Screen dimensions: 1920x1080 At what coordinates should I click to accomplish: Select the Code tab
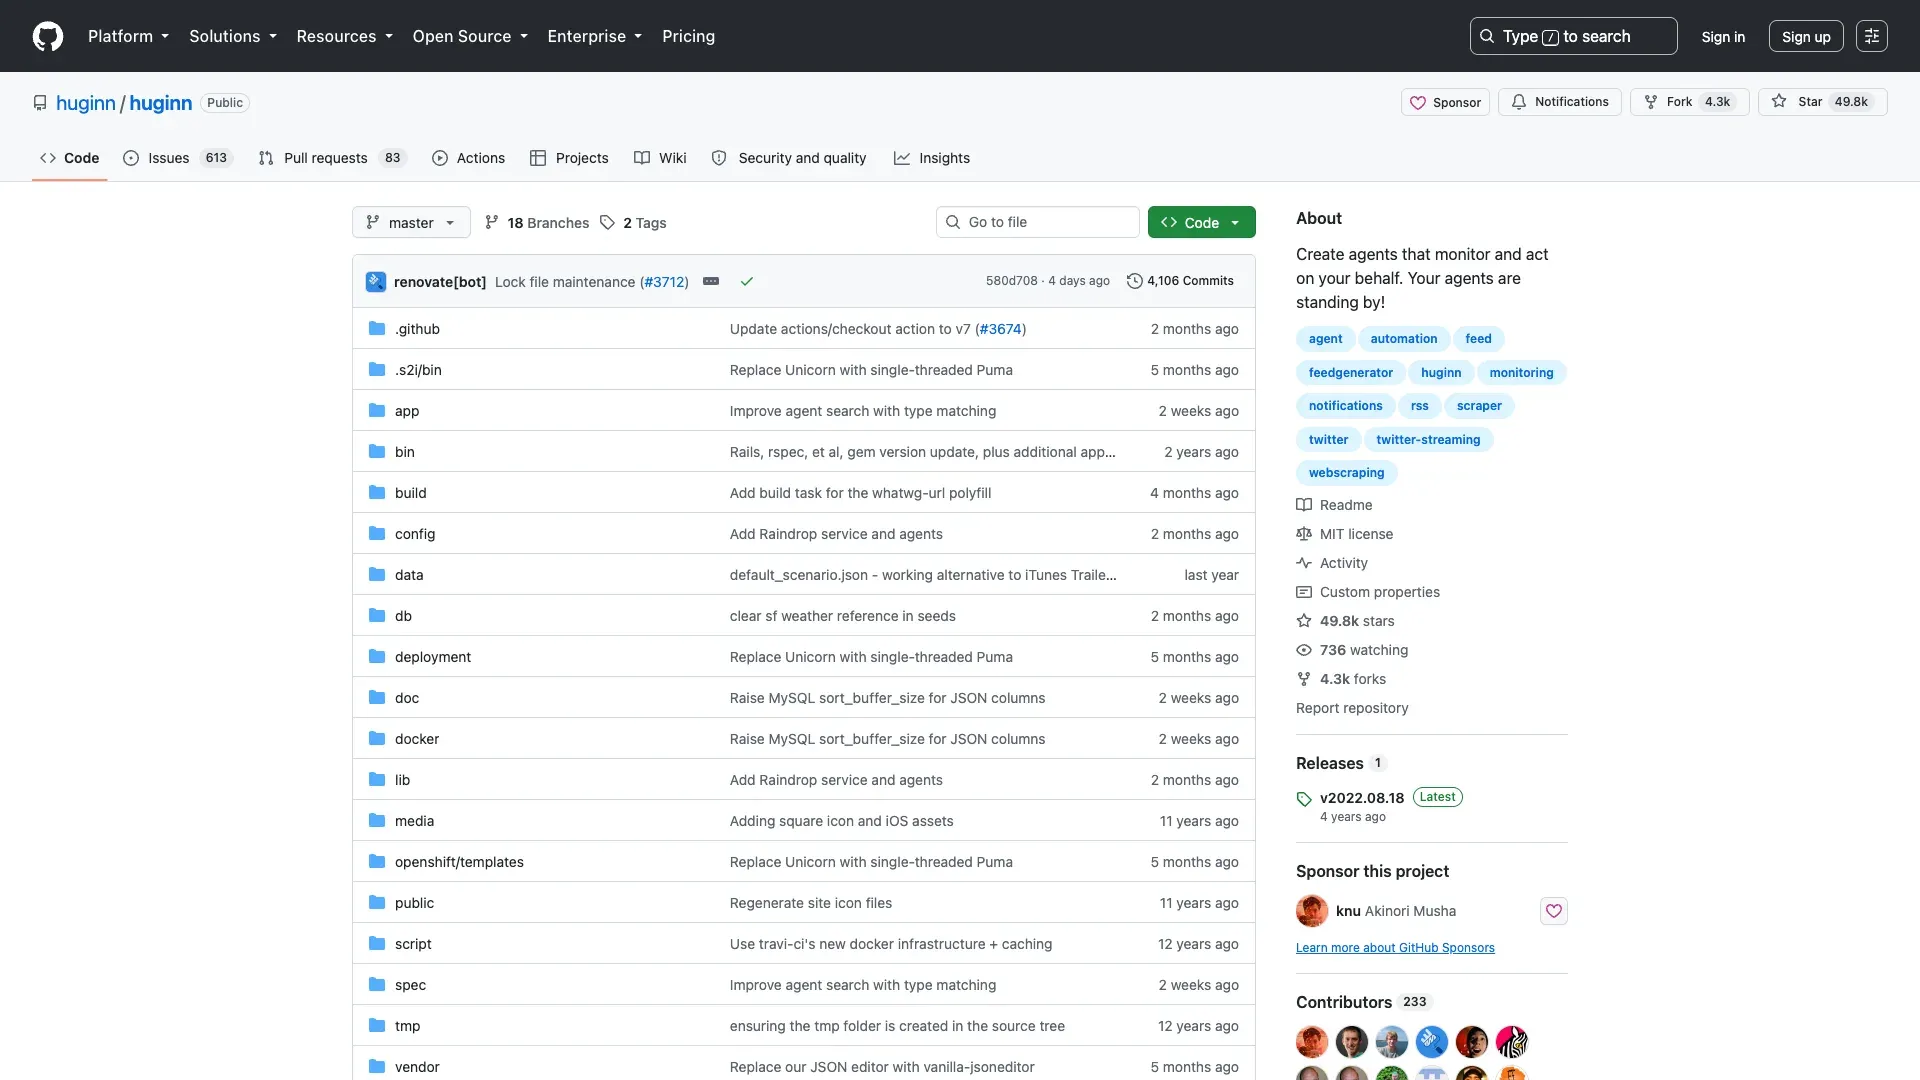click(70, 158)
